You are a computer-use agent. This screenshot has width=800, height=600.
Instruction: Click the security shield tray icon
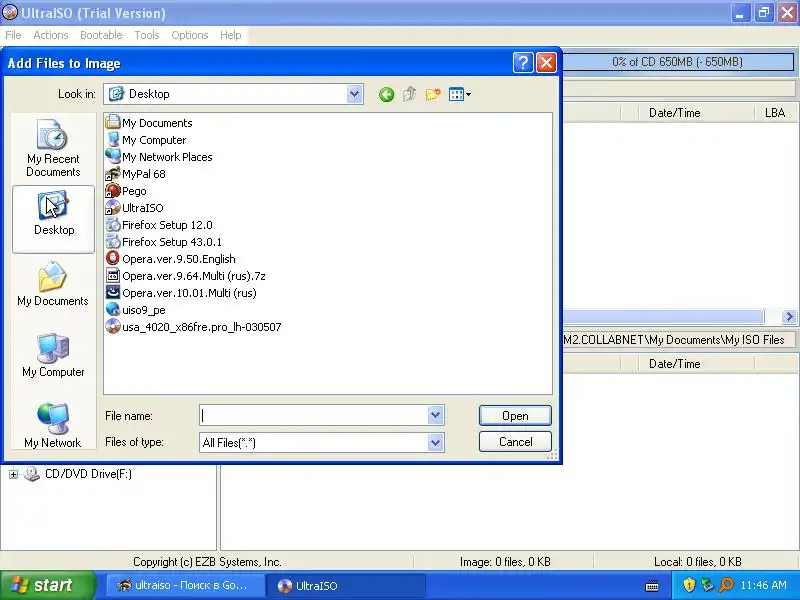[x=689, y=585]
